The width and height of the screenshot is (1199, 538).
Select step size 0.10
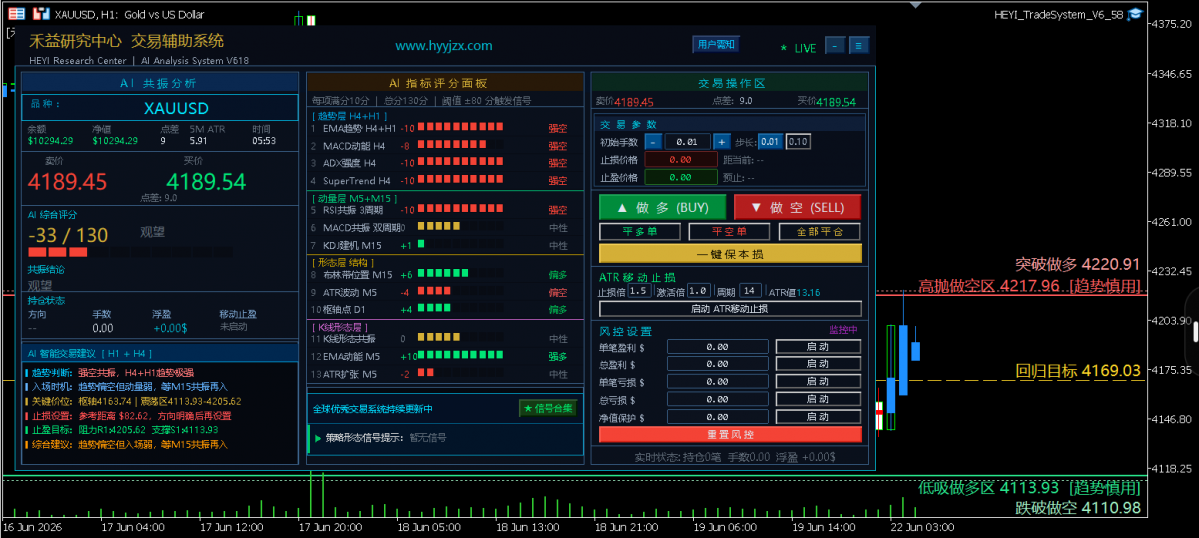pyautogui.click(x=798, y=141)
